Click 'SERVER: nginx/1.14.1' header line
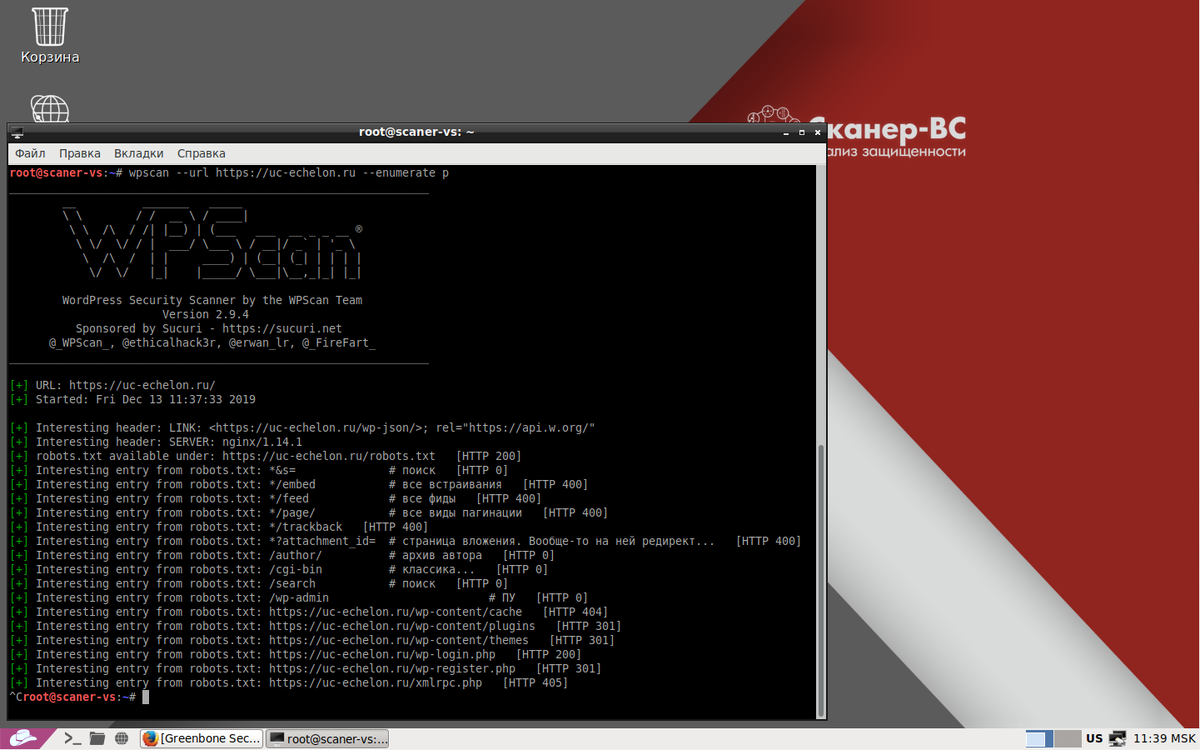 click(x=155, y=442)
